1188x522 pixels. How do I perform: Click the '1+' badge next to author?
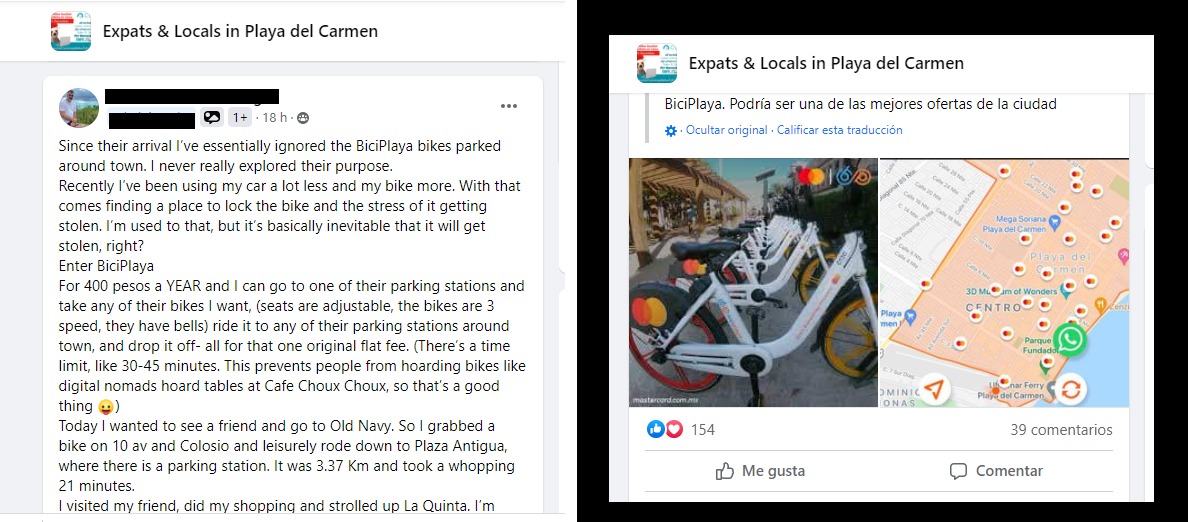[240, 117]
